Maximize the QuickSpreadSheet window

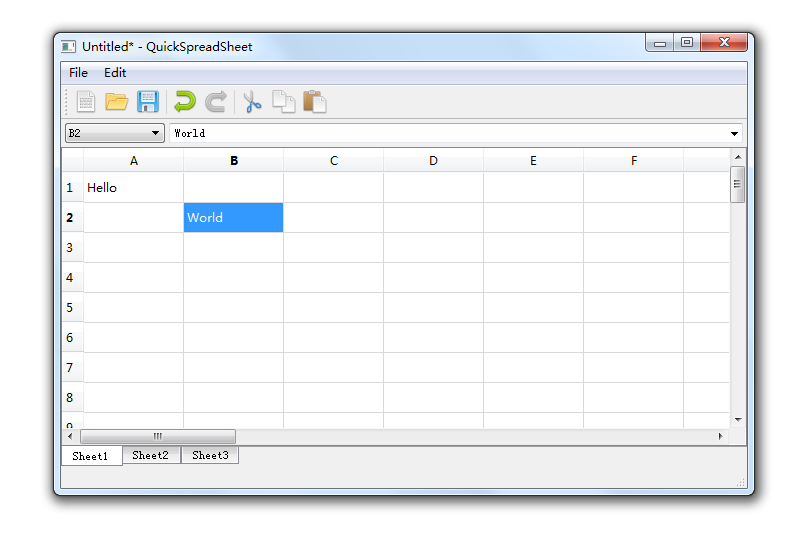(x=687, y=43)
